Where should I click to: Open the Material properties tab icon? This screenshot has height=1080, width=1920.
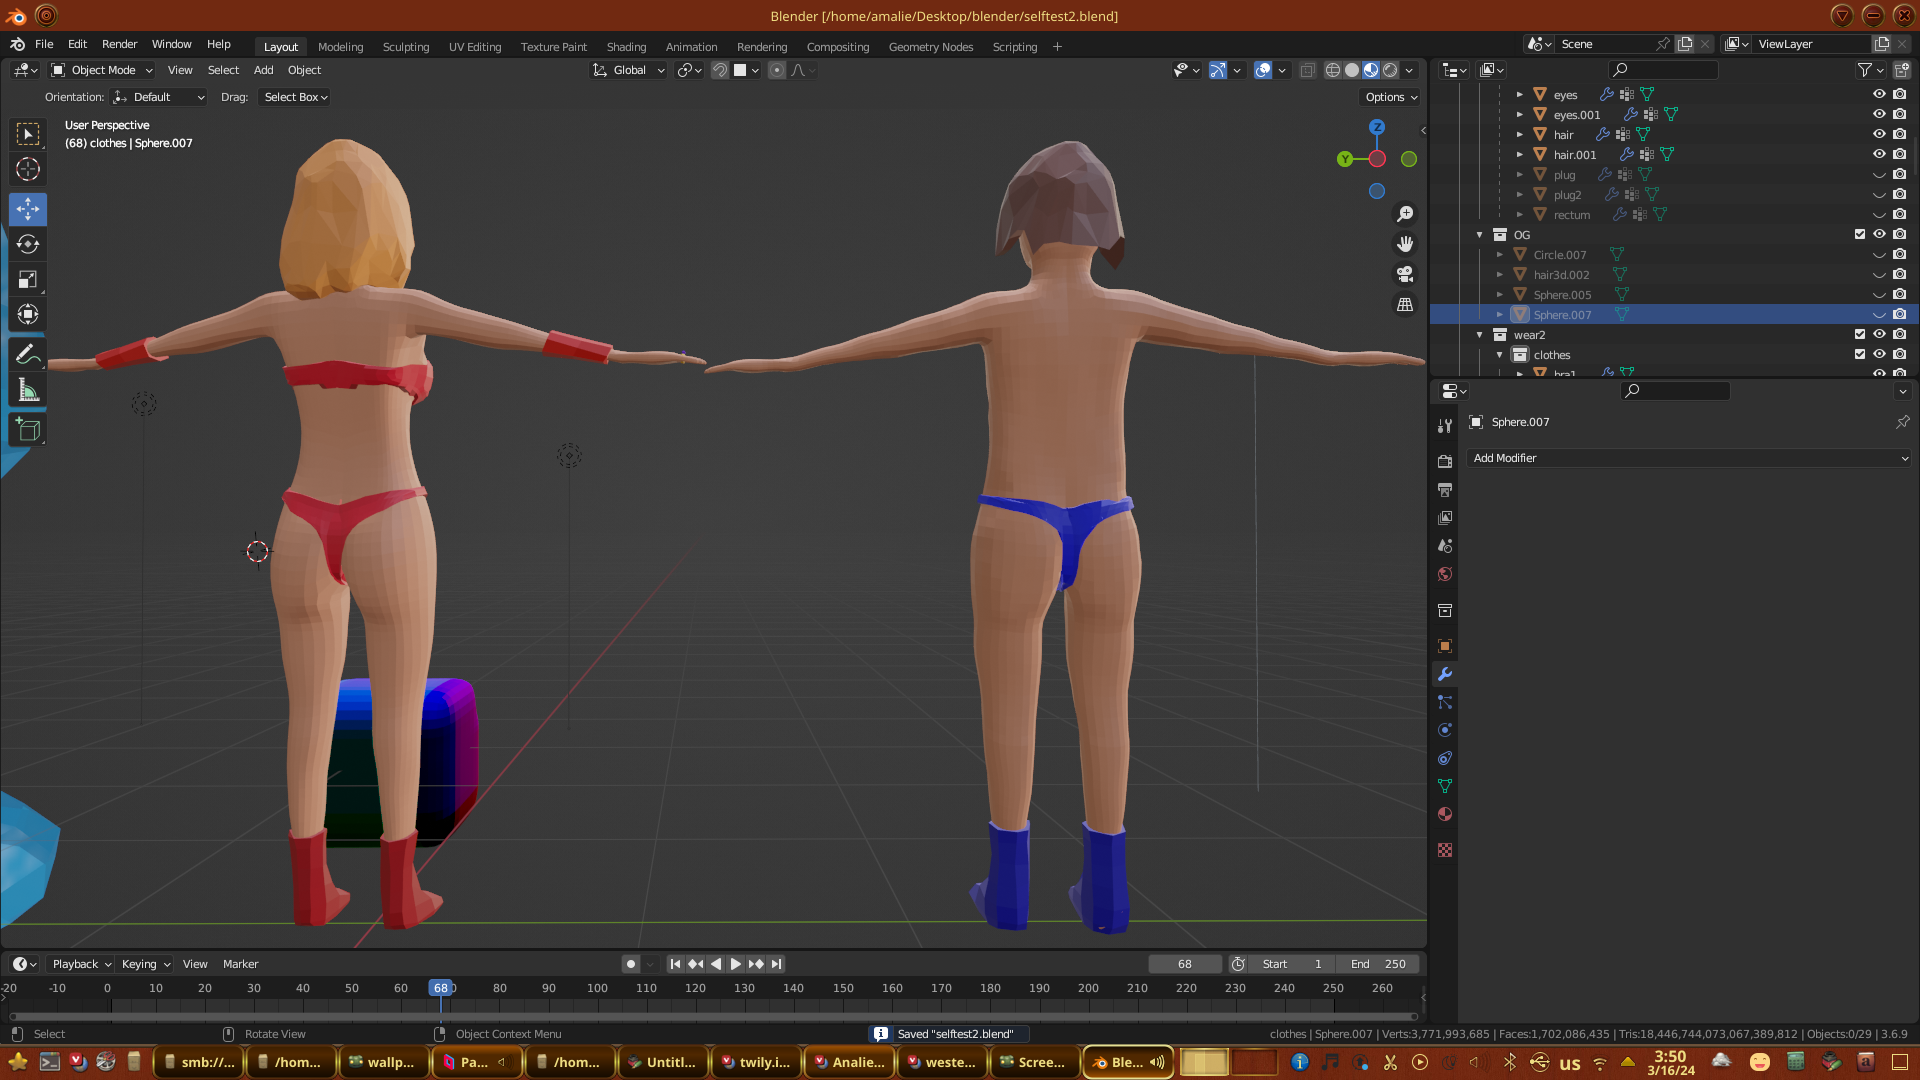[1445, 814]
